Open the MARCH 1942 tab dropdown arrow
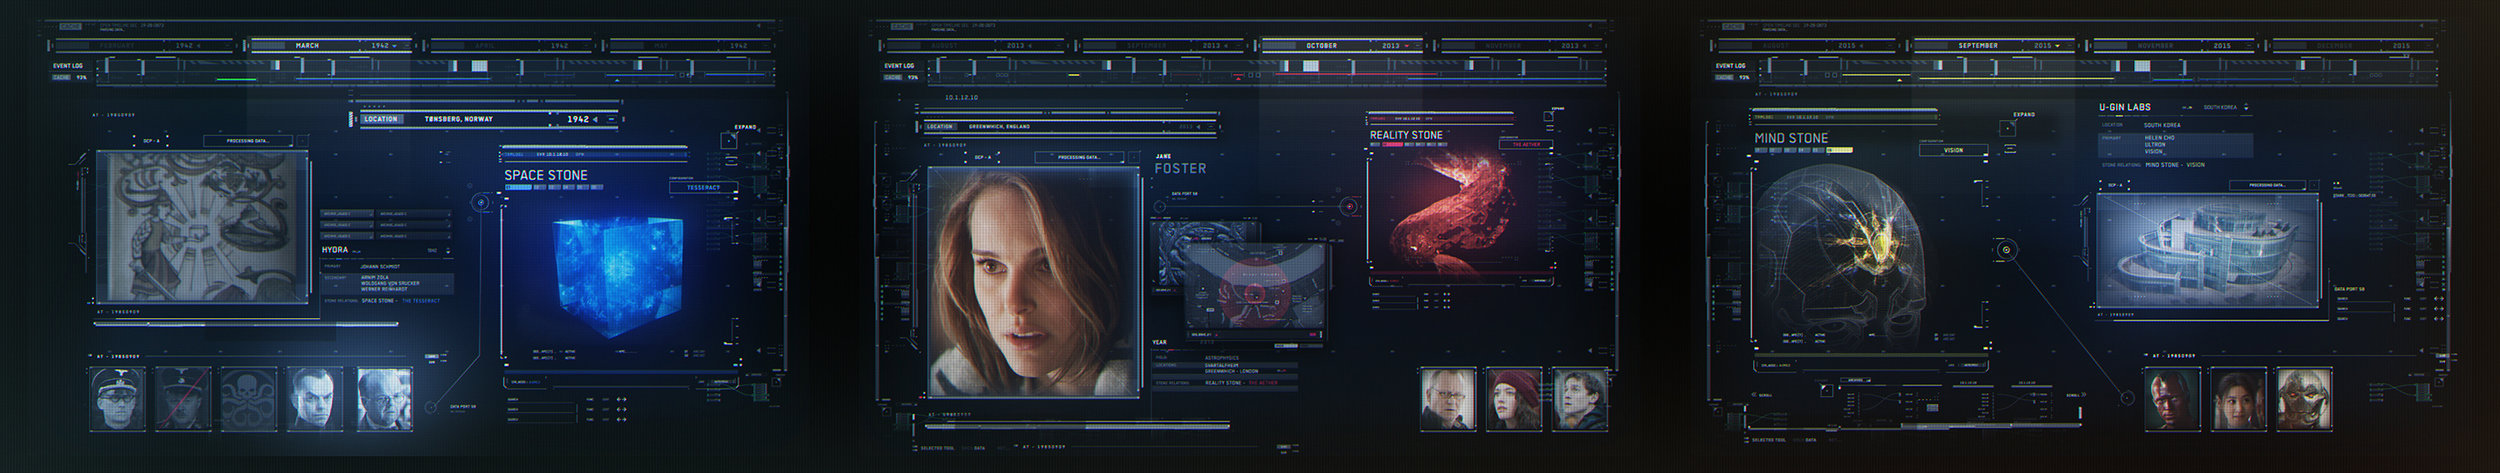The image size is (2500, 473). click(x=395, y=46)
